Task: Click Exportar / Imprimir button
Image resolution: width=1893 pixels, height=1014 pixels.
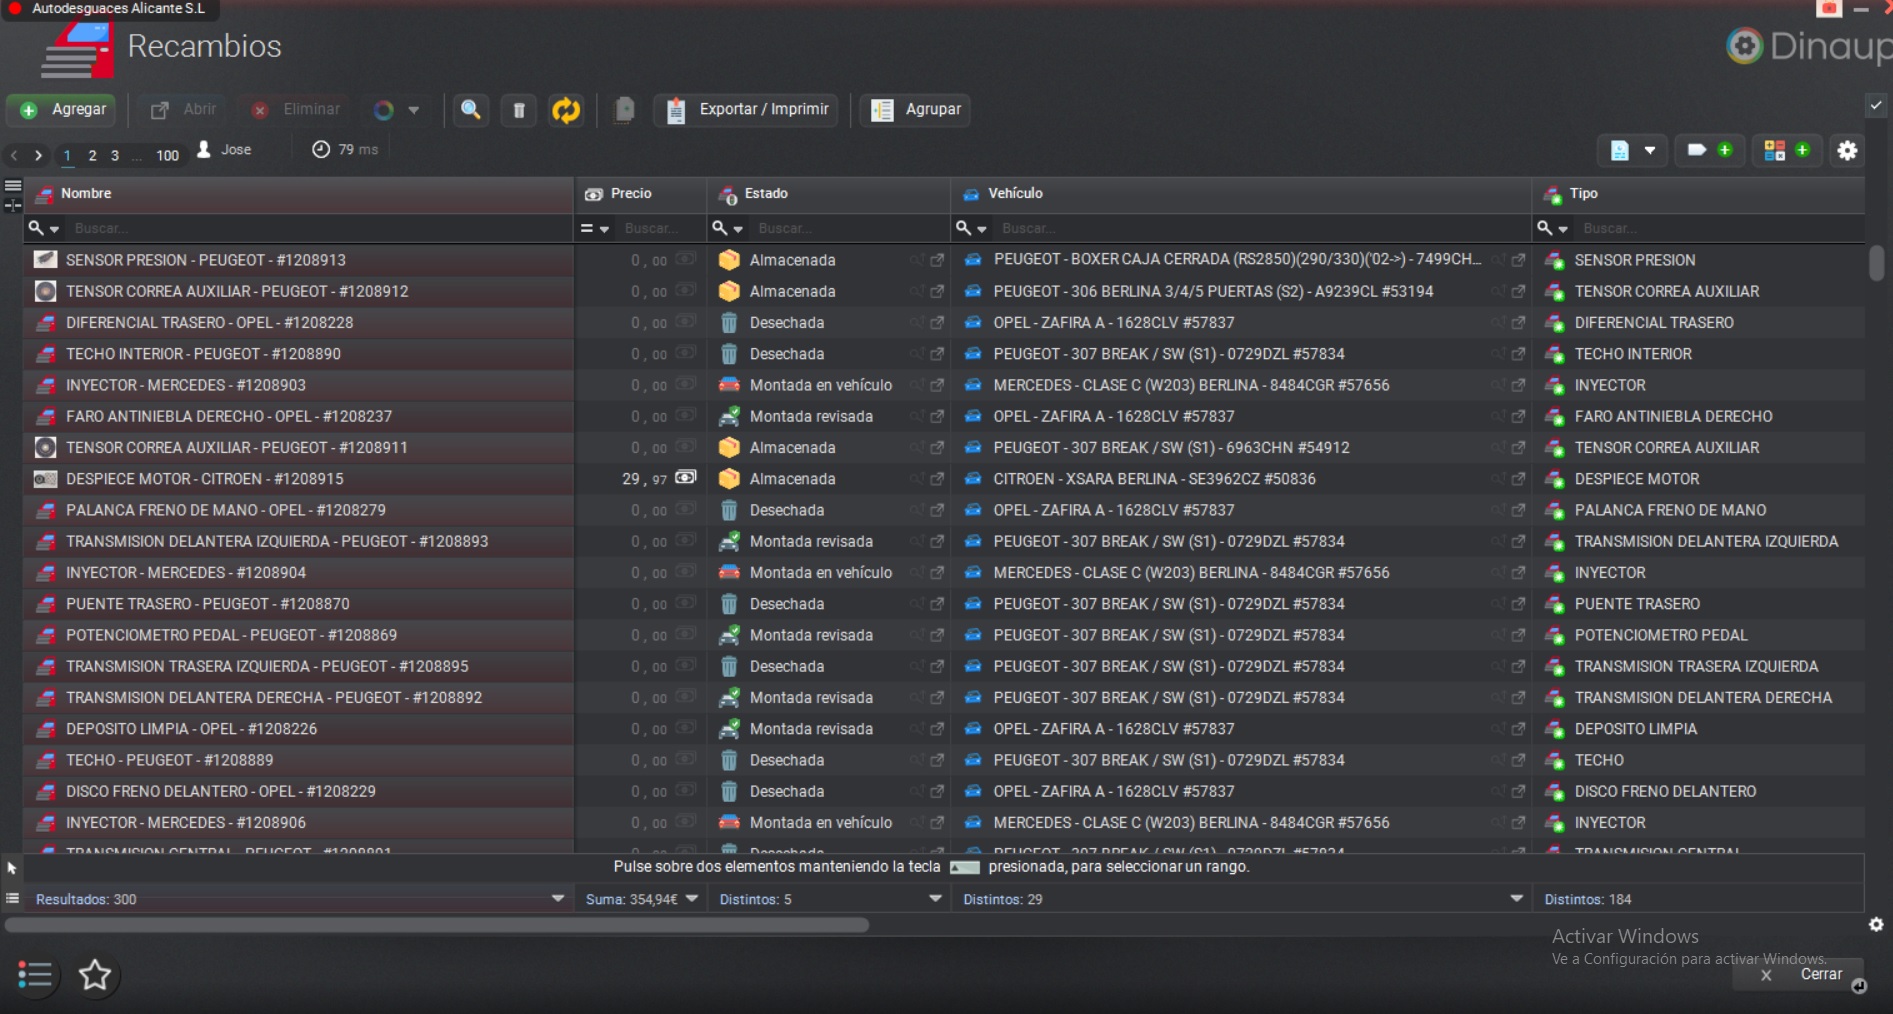Action: tap(746, 110)
